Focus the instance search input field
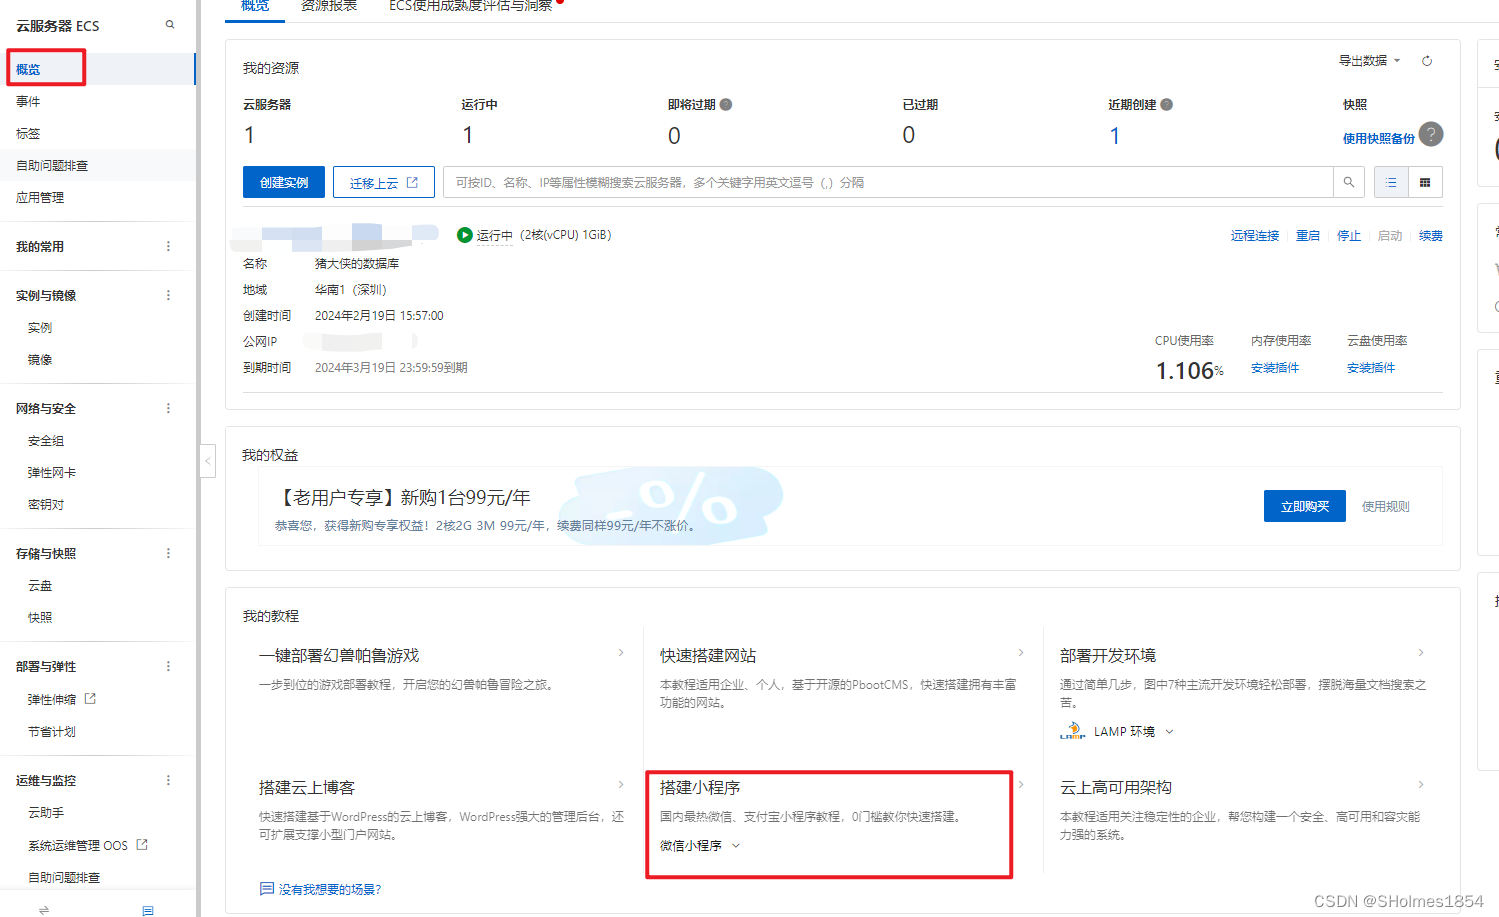This screenshot has height=917, width=1499. [888, 182]
